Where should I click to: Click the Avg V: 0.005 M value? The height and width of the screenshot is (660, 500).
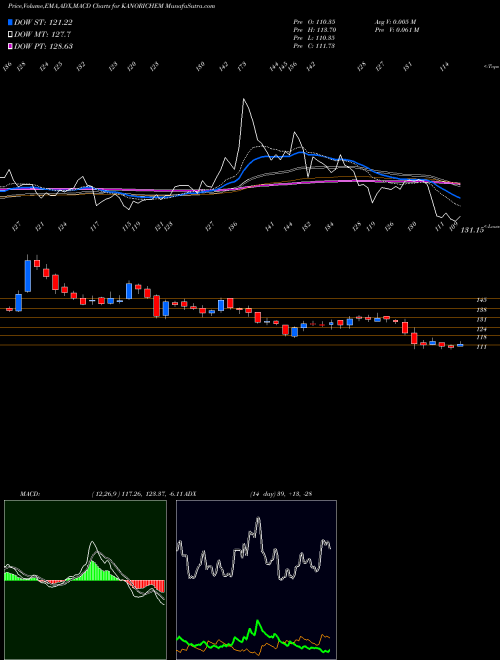pyautogui.click(x=395, y=22)
